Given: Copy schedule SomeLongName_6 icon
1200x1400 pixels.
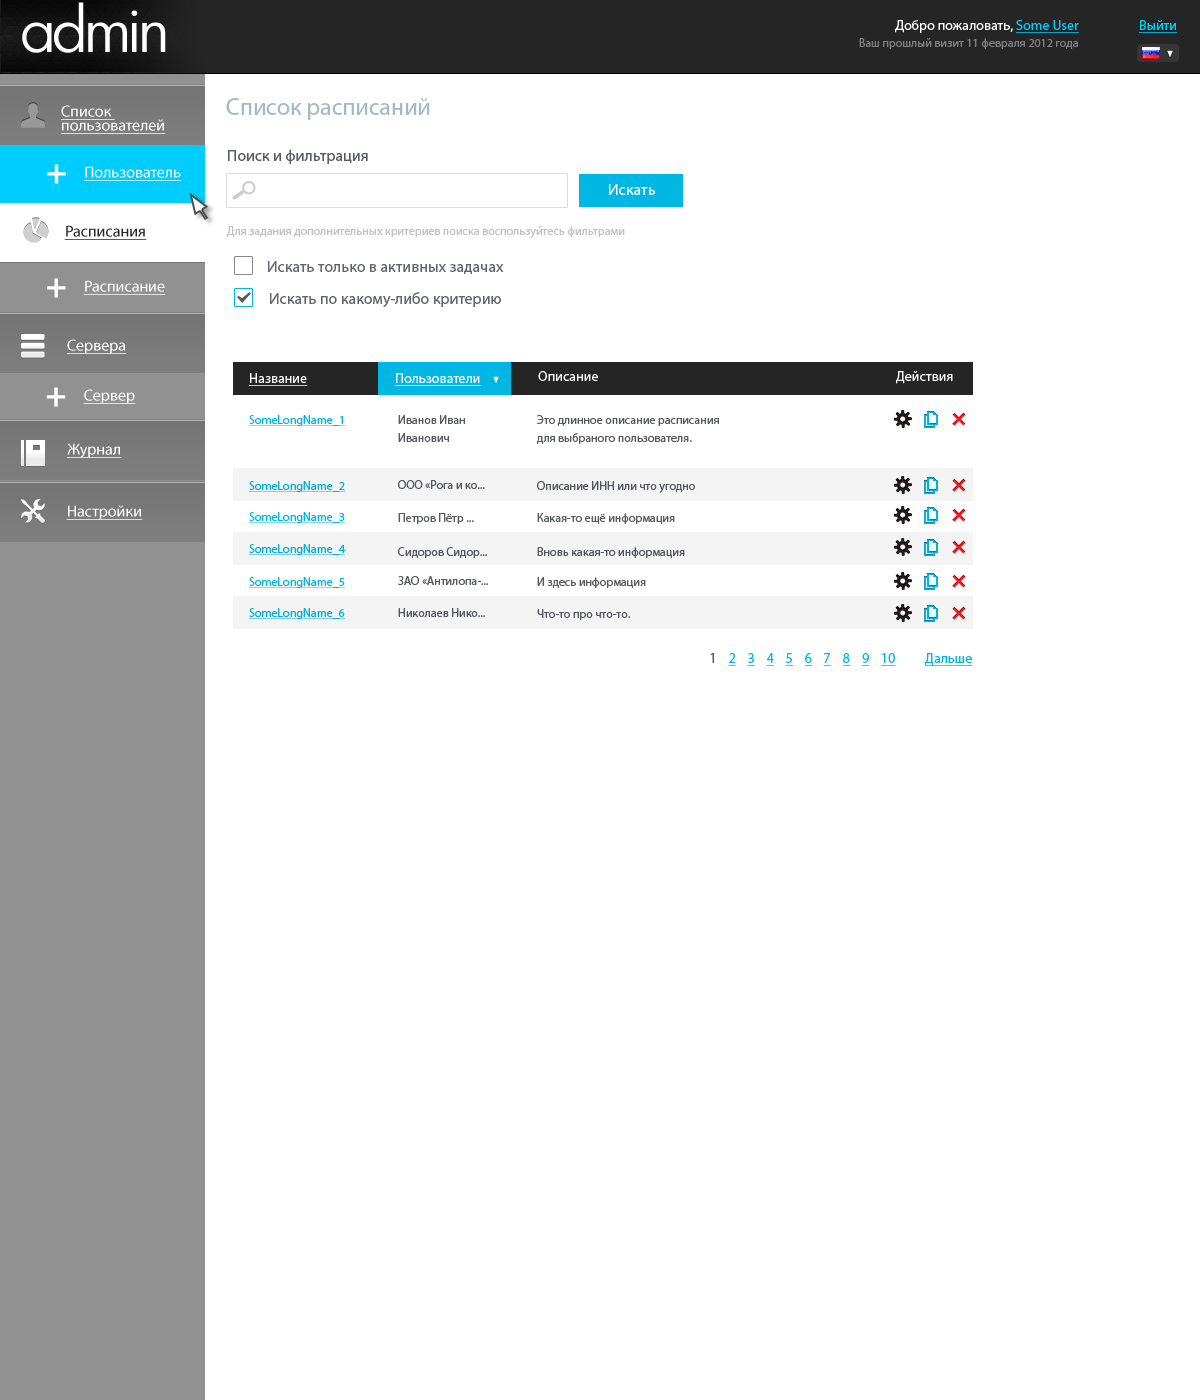Looking at the screenshot, I should tap(931, 613).
